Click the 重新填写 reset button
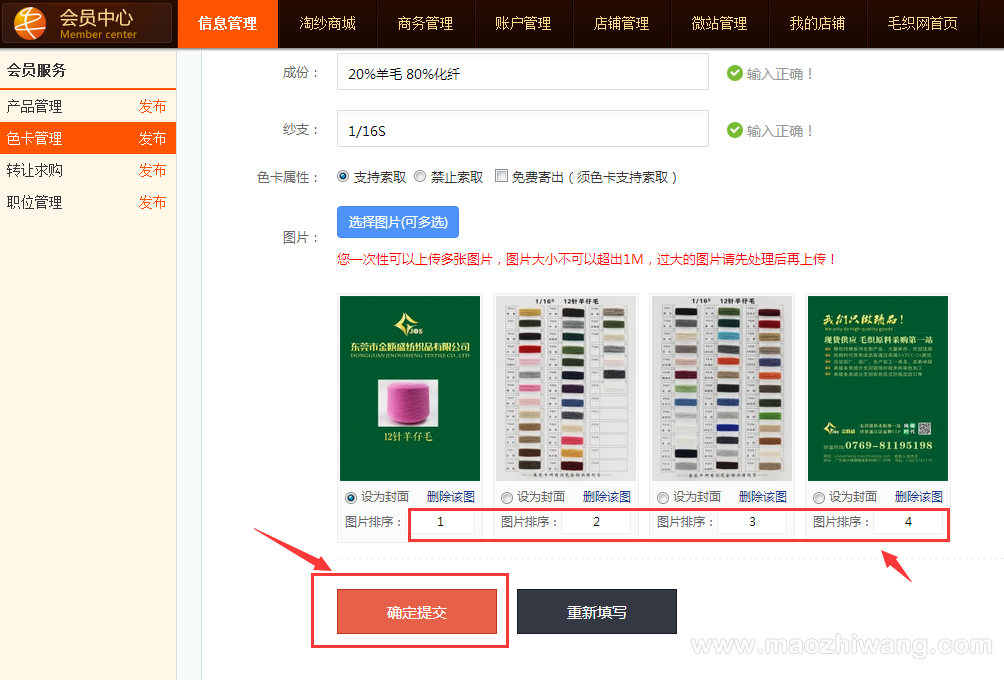1004x680 pixels. (596, 612)
